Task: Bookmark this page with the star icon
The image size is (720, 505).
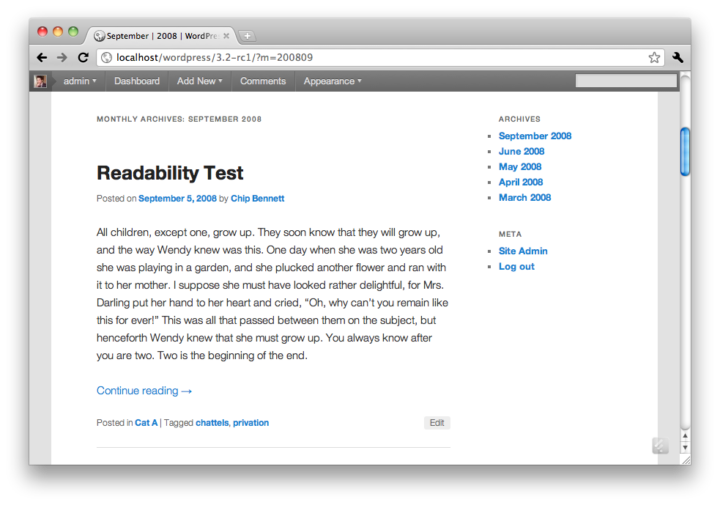Action: [654, 57]
